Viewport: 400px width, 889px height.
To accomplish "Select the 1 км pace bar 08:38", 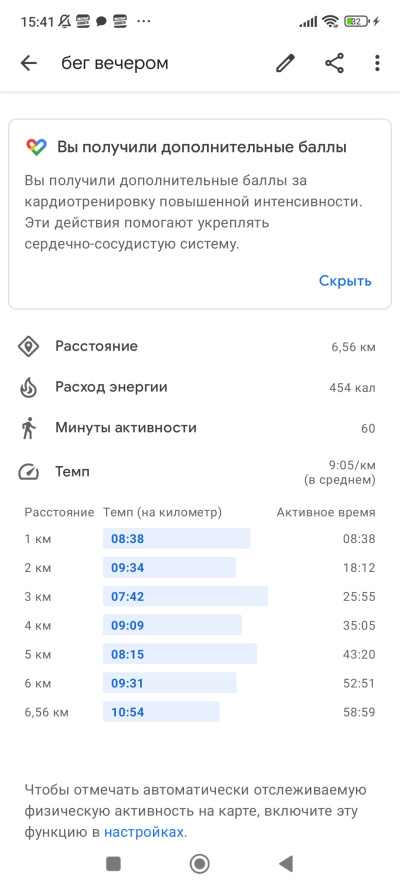I will click(176, 539).
